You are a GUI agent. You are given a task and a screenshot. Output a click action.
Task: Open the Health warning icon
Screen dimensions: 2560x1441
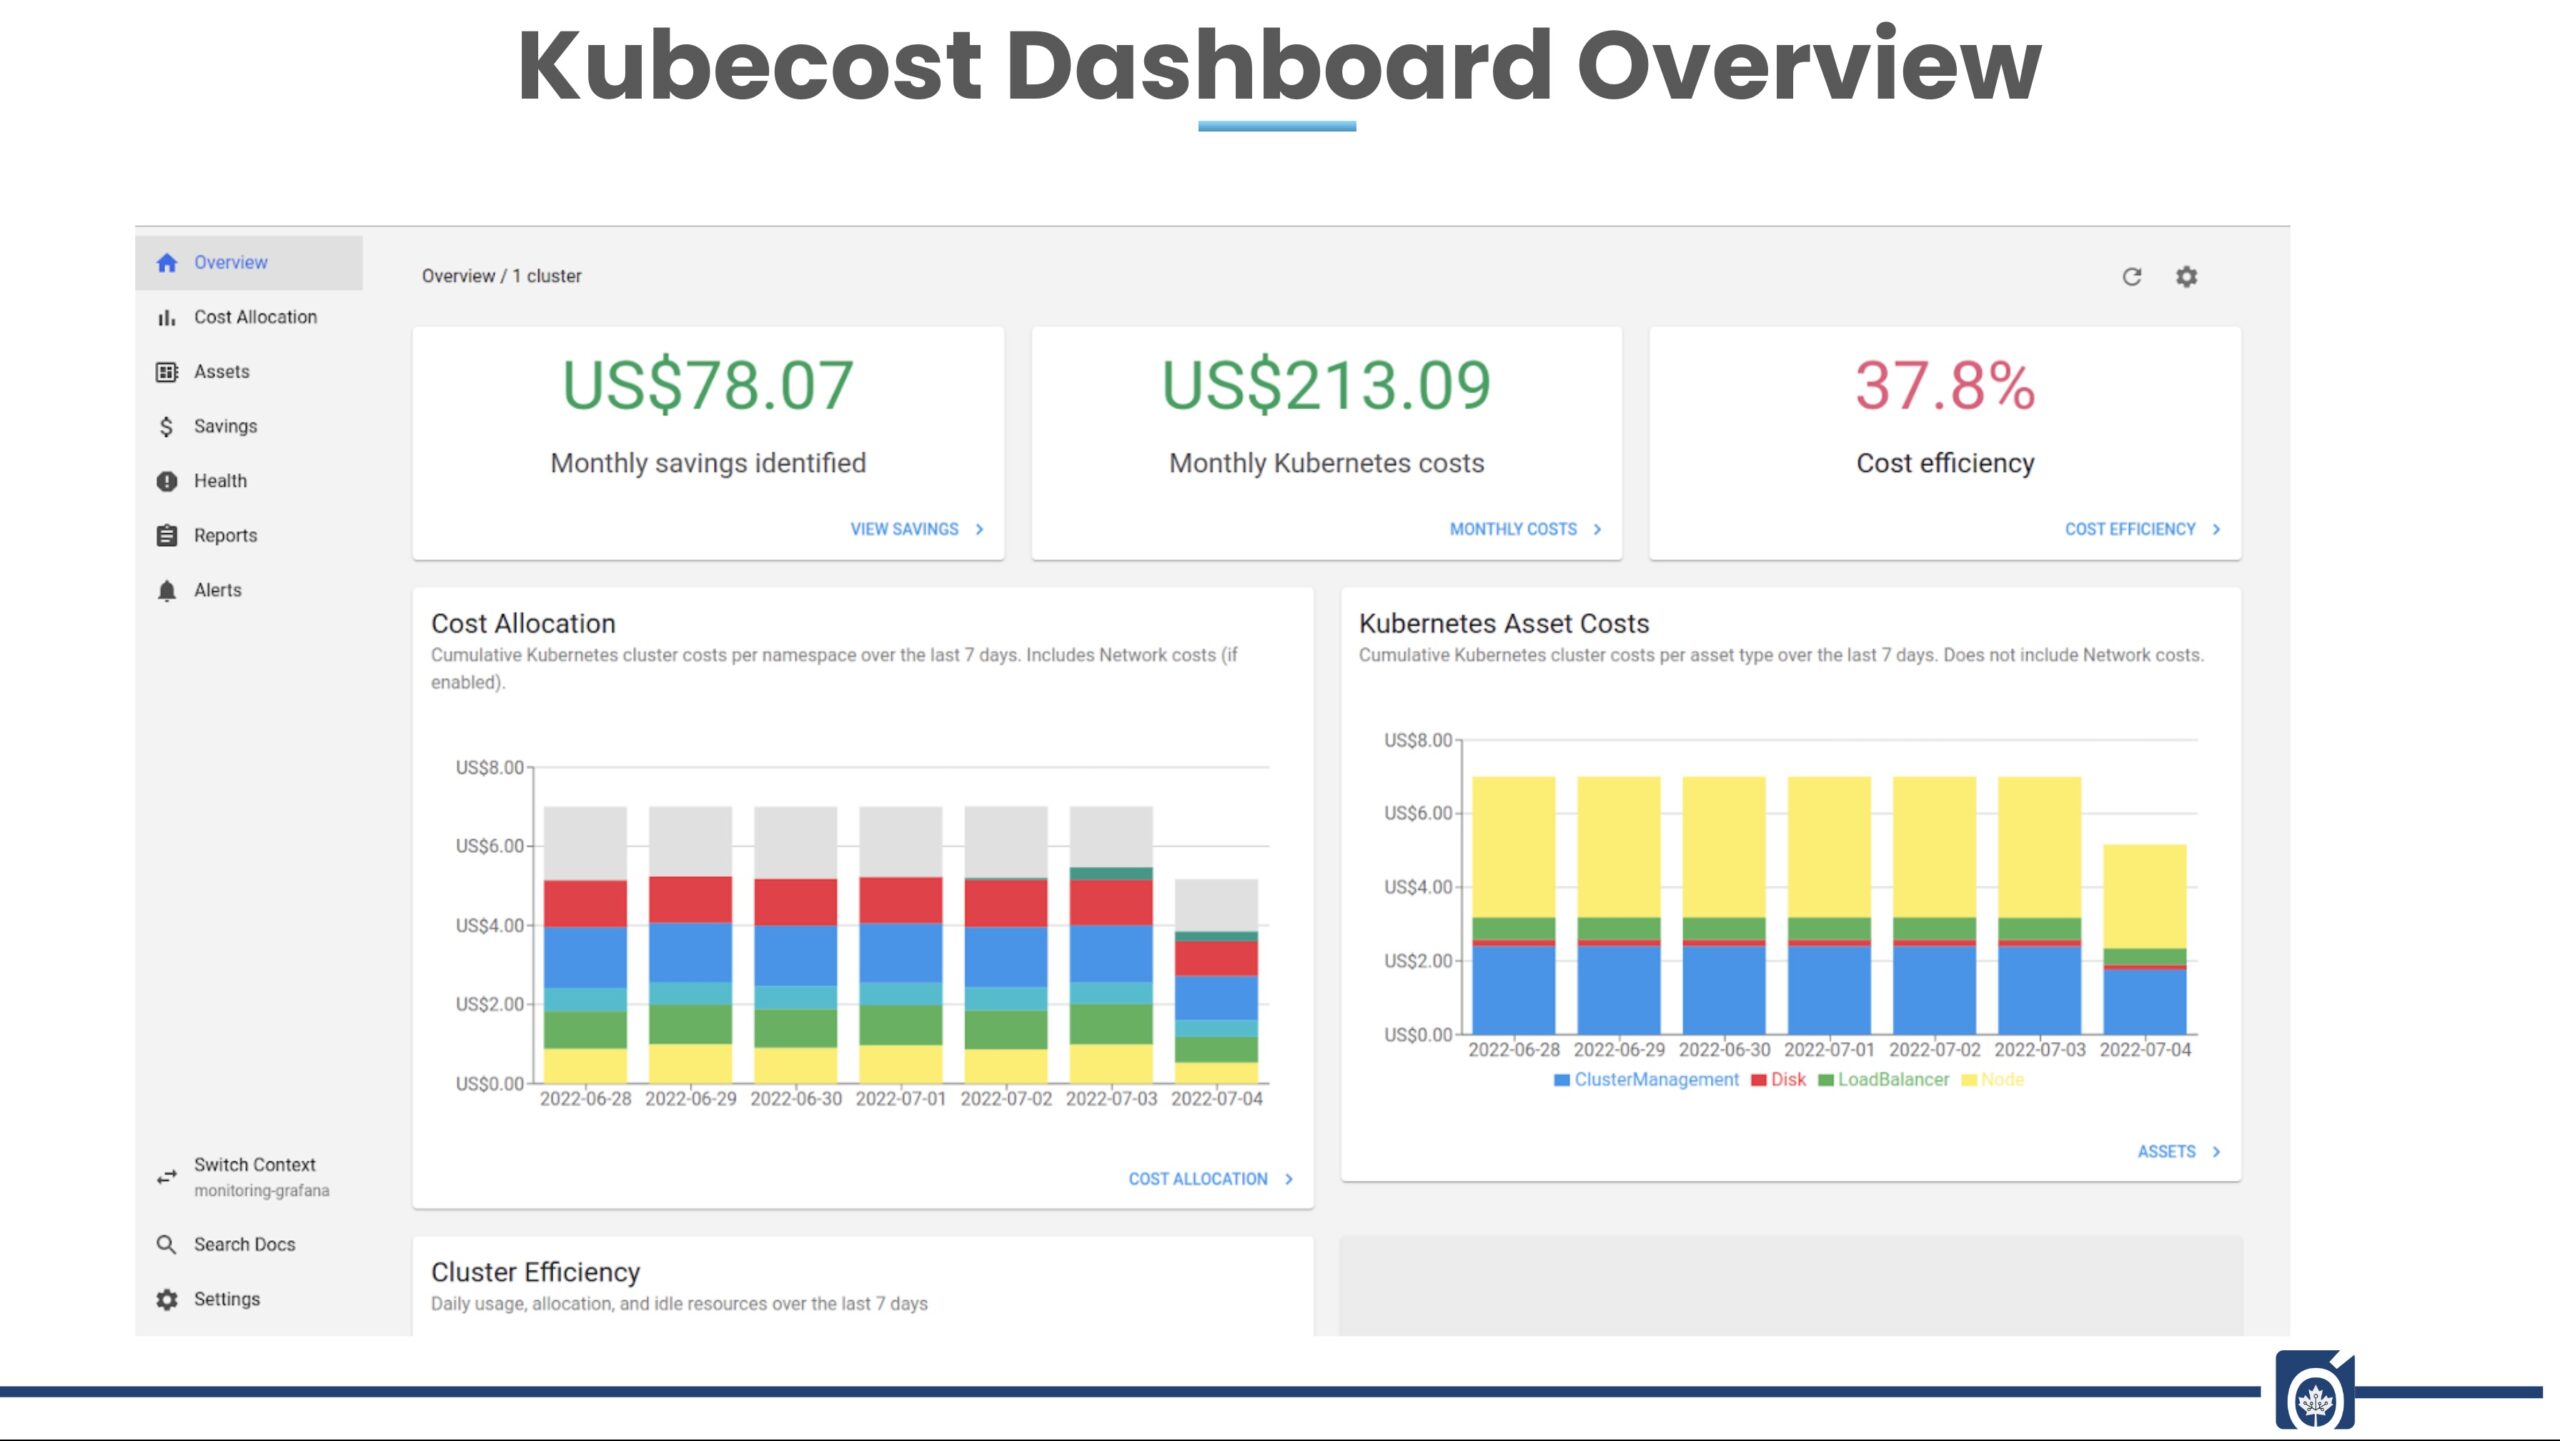[167, 482]
